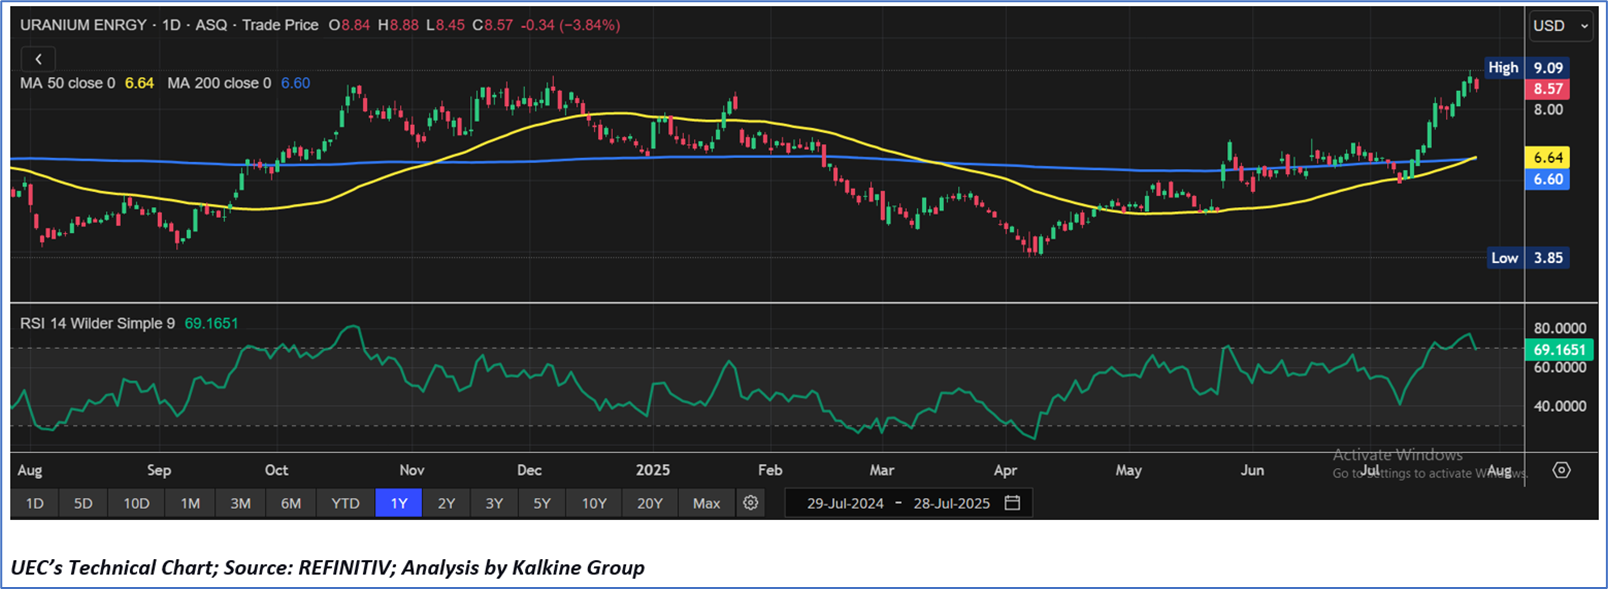Click the URANIUM ENRGY symbol title
The width and height of the screenshot is (1608, 589).
pos(83,25)
